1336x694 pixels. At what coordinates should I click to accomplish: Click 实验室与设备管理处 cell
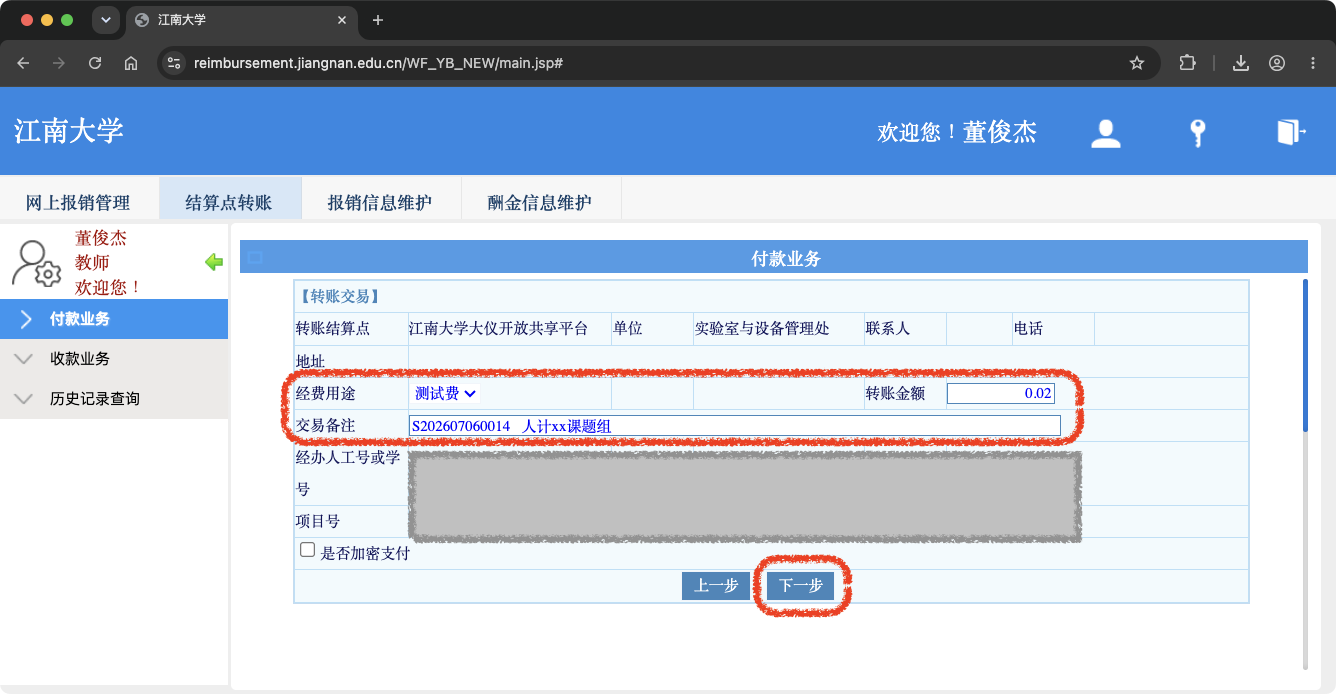[762, 329]
